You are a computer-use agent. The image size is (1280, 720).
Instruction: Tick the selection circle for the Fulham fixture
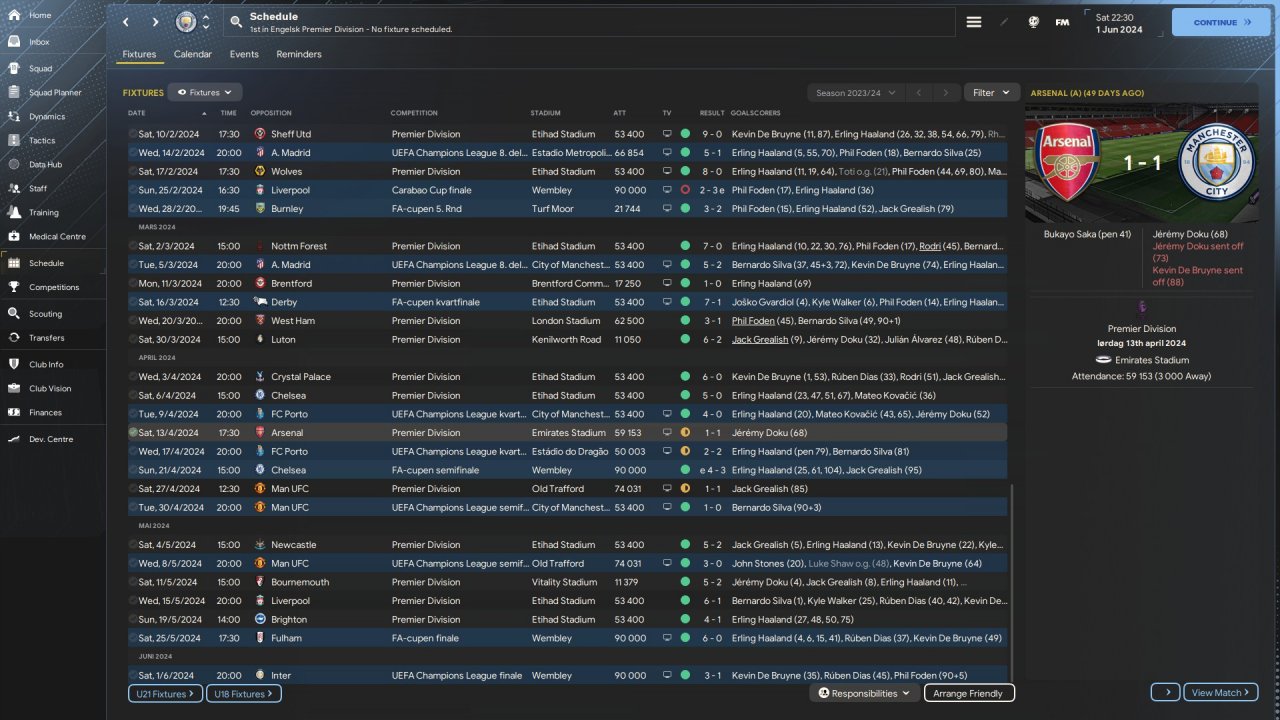[133, 638]
